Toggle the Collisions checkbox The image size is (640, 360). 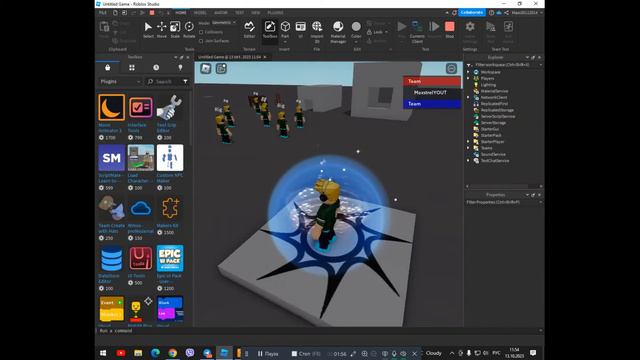click(201, 32)
